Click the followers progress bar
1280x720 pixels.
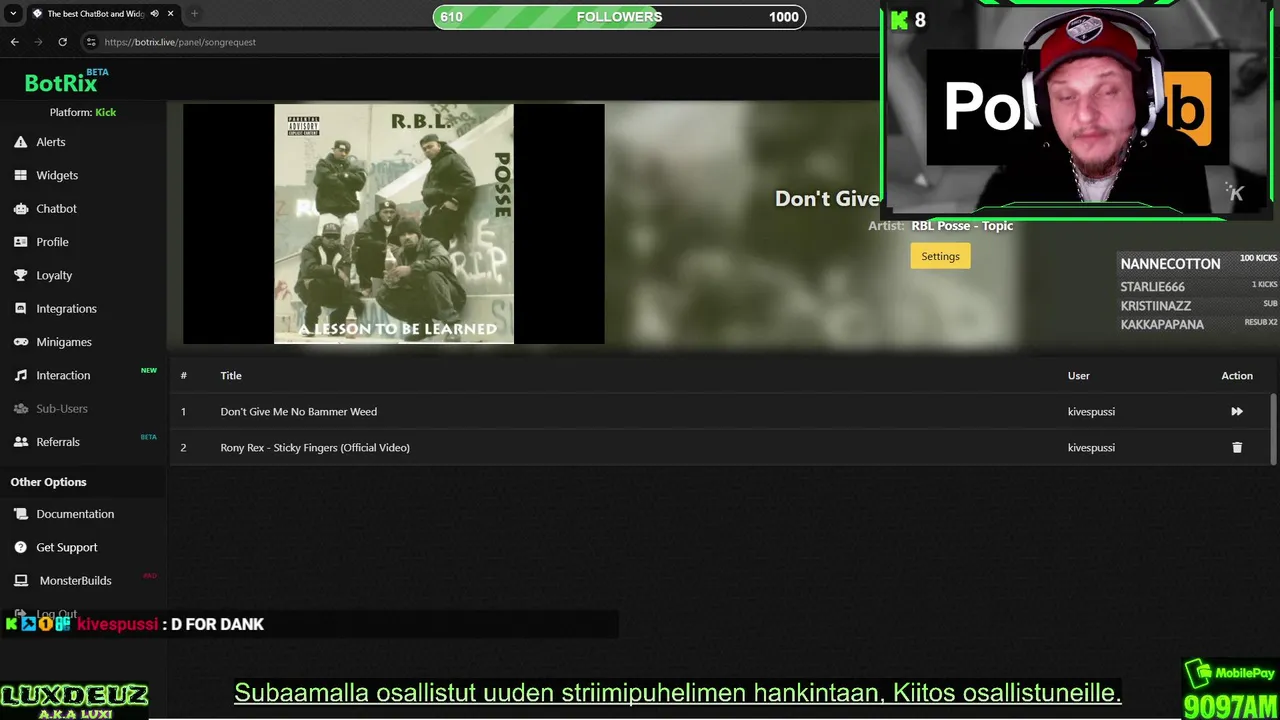(x=619, y=16)
